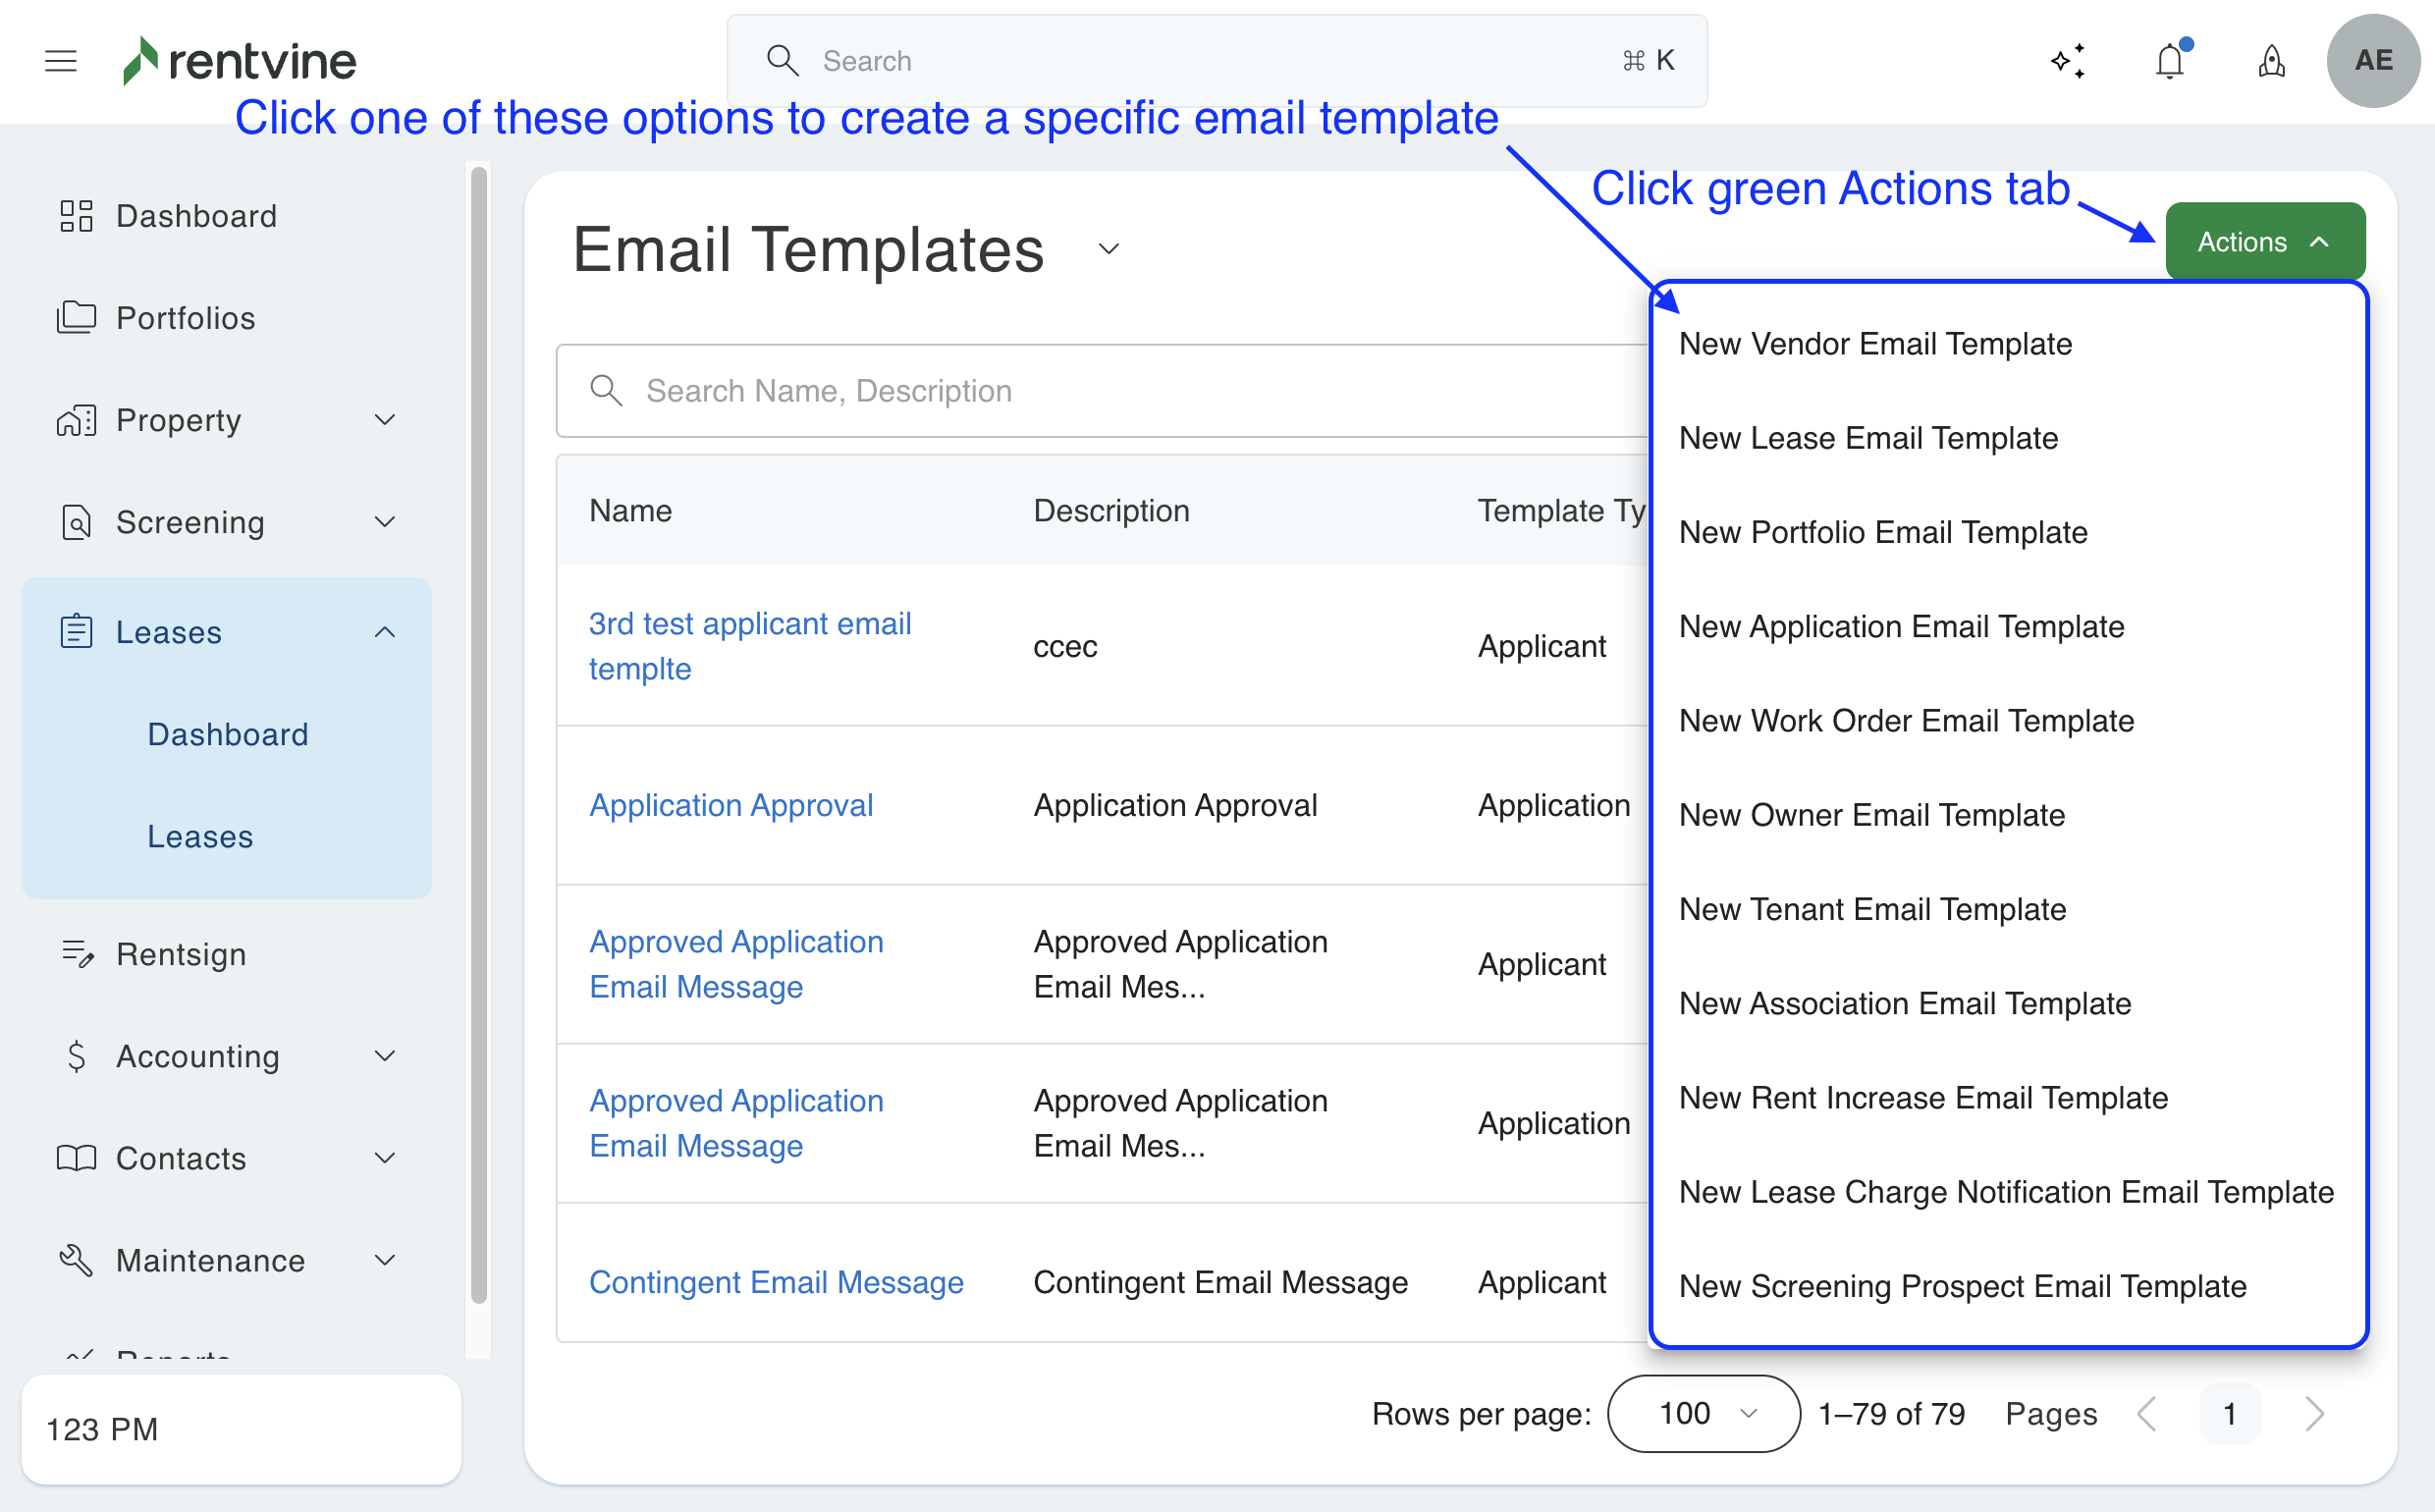Open the hamburger navigation menu icon
Image resolution: width=2435 pixels, height=1512 pixels.
(61, 61)
